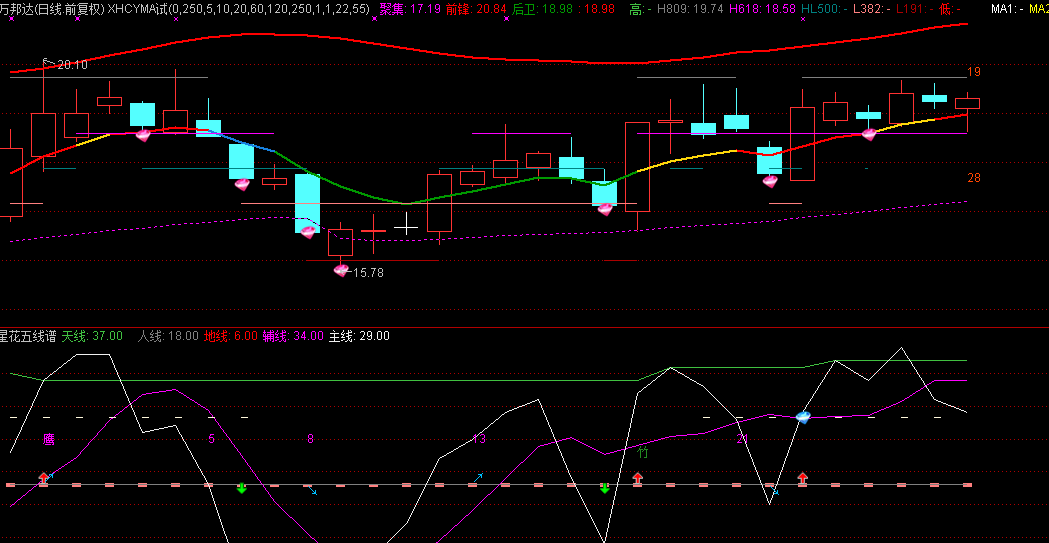Click the 前锋: 20.84 value
The height and width of the screenshot is (543, 1049).
(x=476, y=9)
